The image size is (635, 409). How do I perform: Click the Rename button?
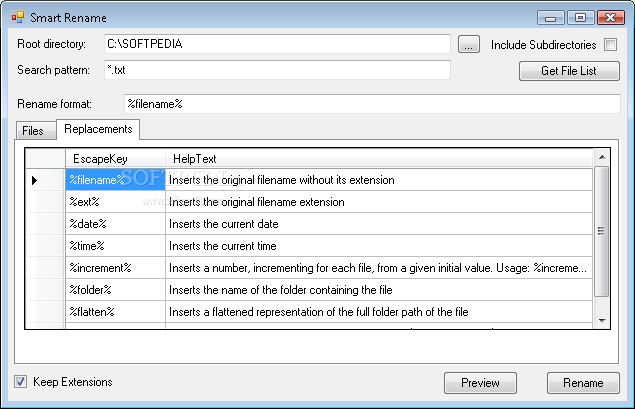point(583,383)
